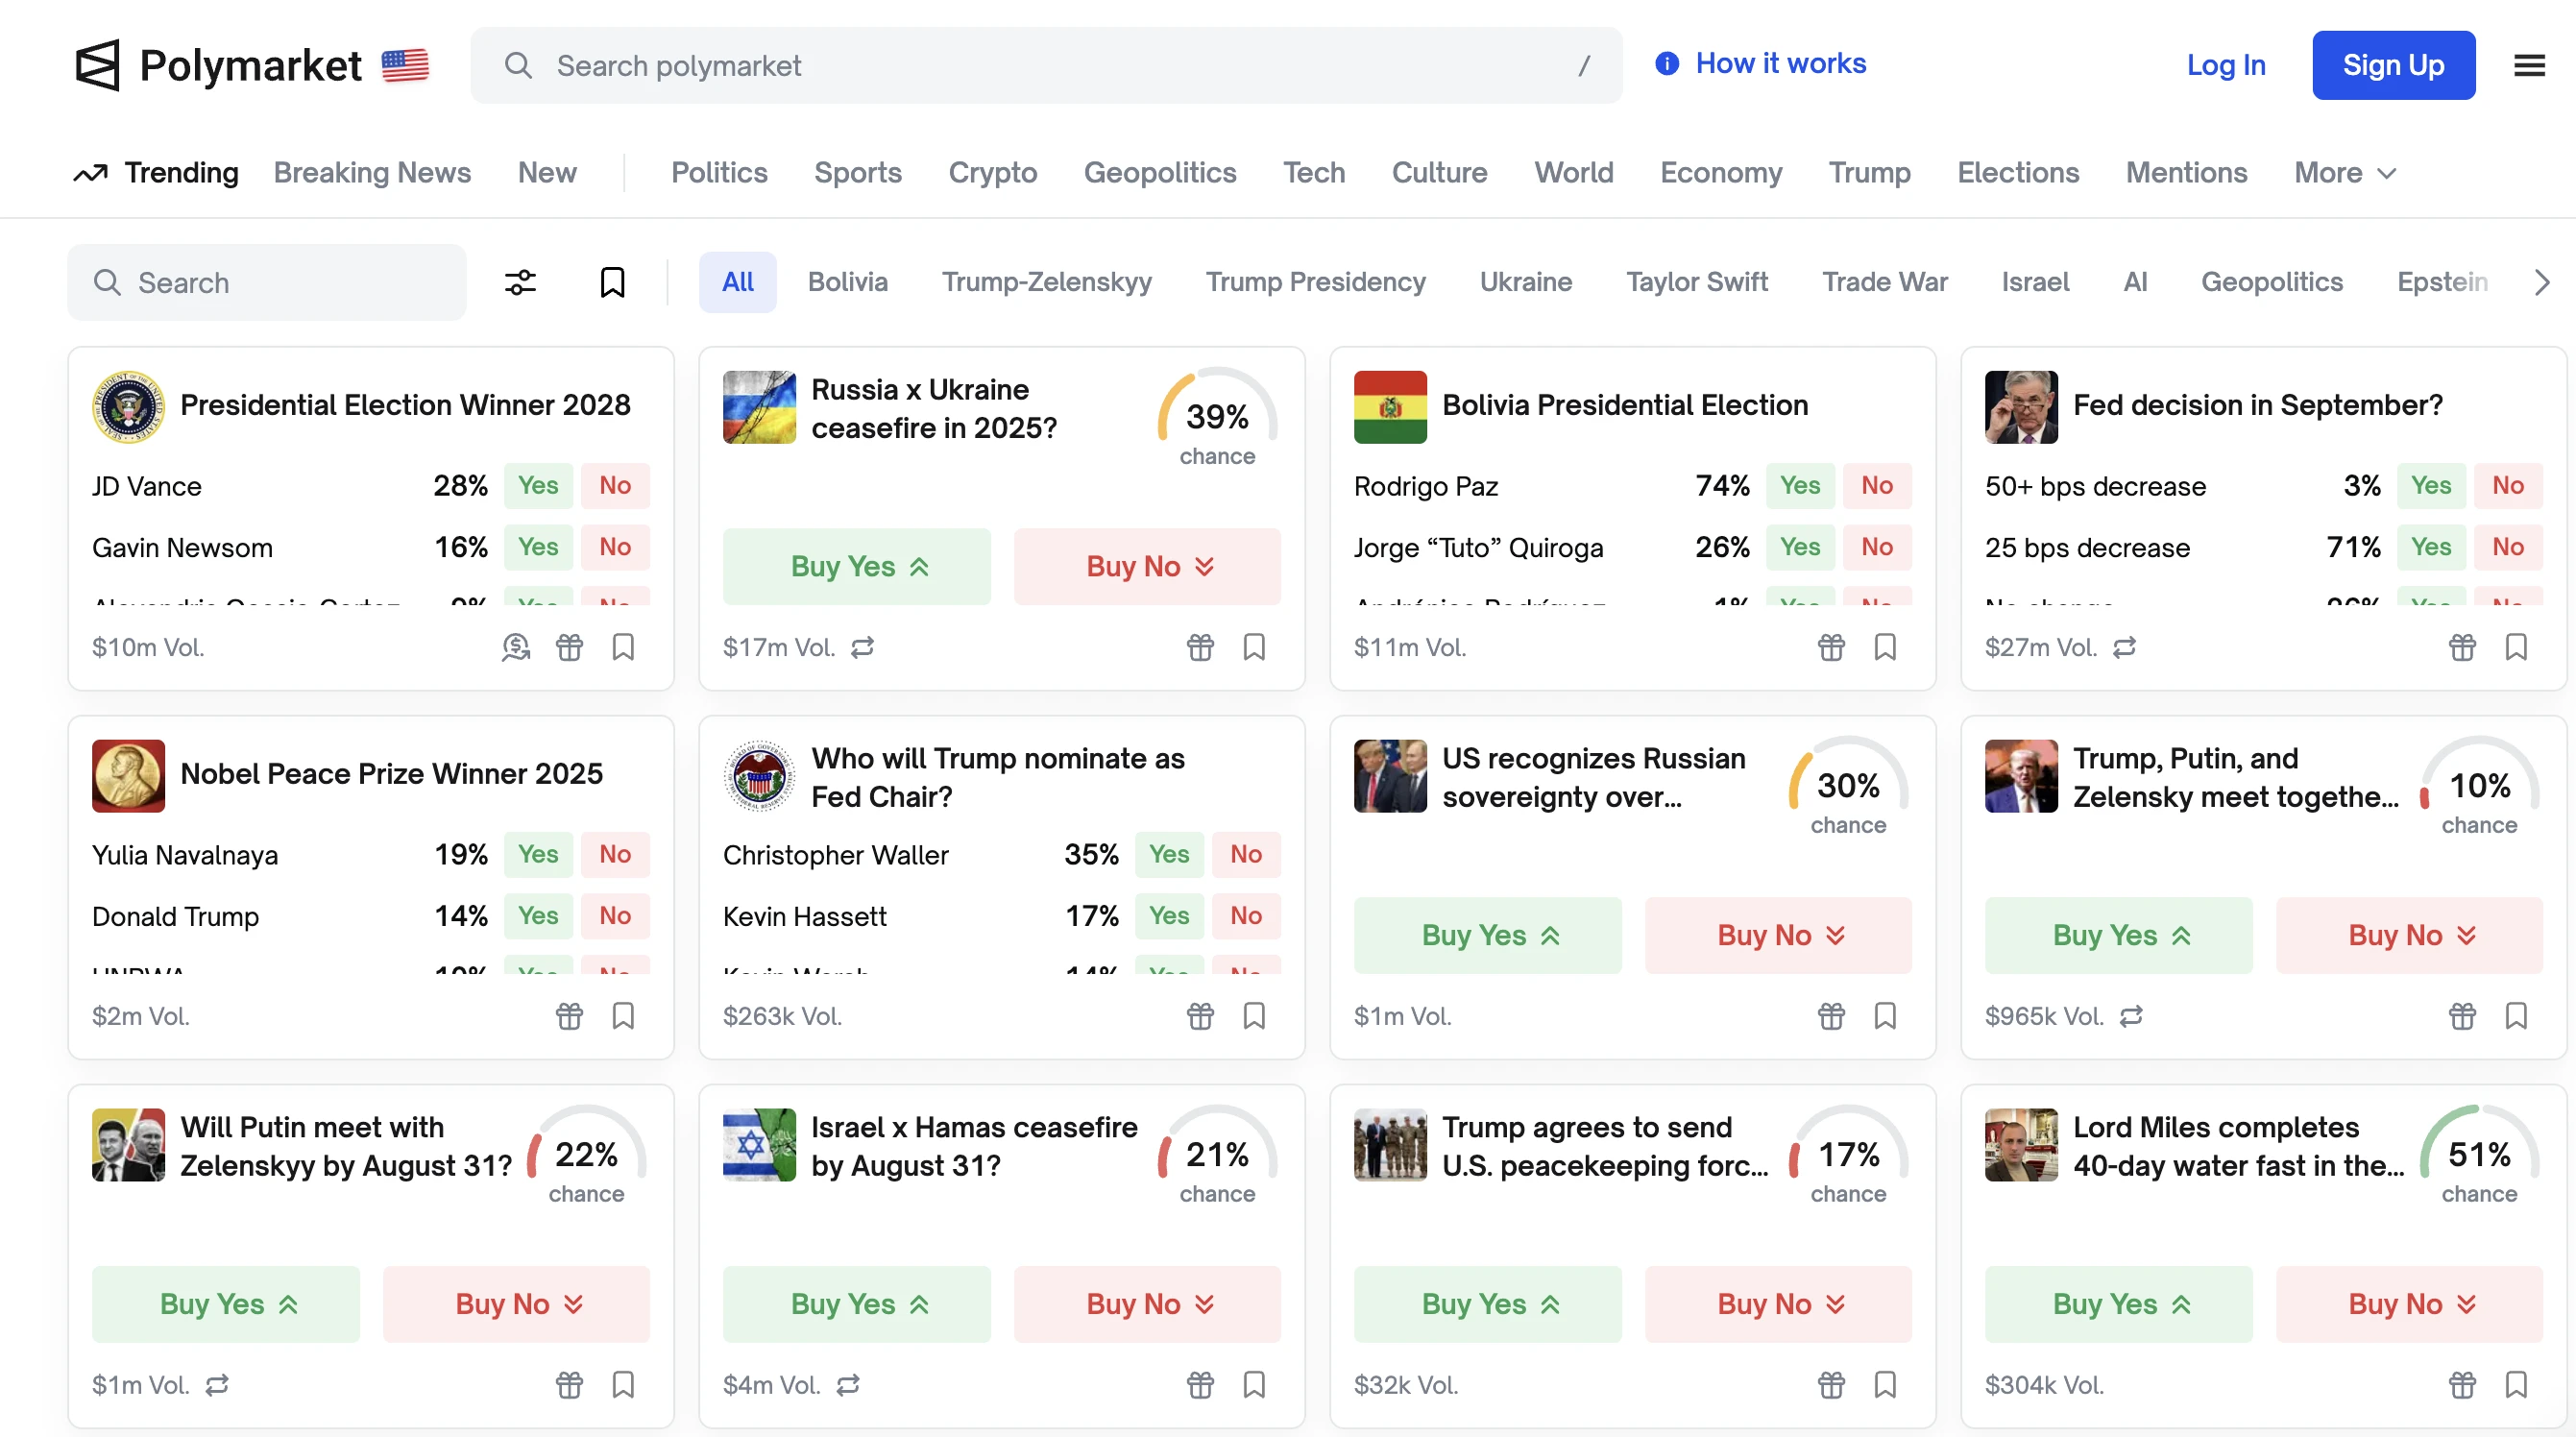The width and height of the screenshot is (2576, 1437).
Task: Bookmark the Trump Fed Chair nominee card
Action: coord(1254,1016)
